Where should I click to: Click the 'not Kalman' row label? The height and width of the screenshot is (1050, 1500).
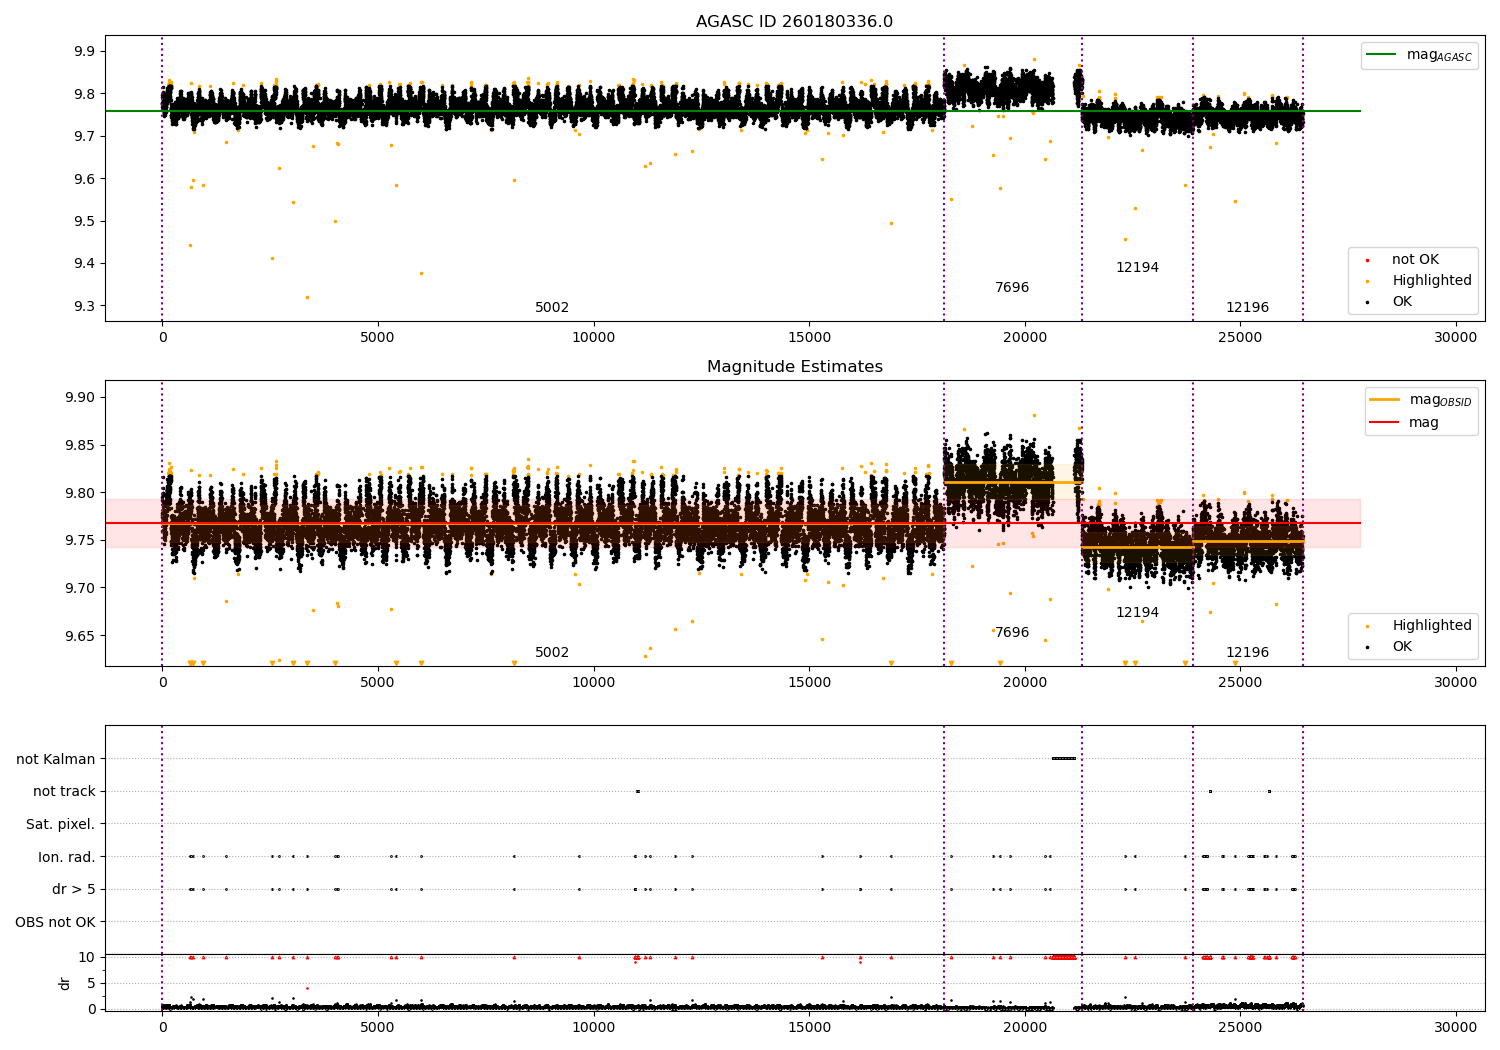(x=56, y=760)
